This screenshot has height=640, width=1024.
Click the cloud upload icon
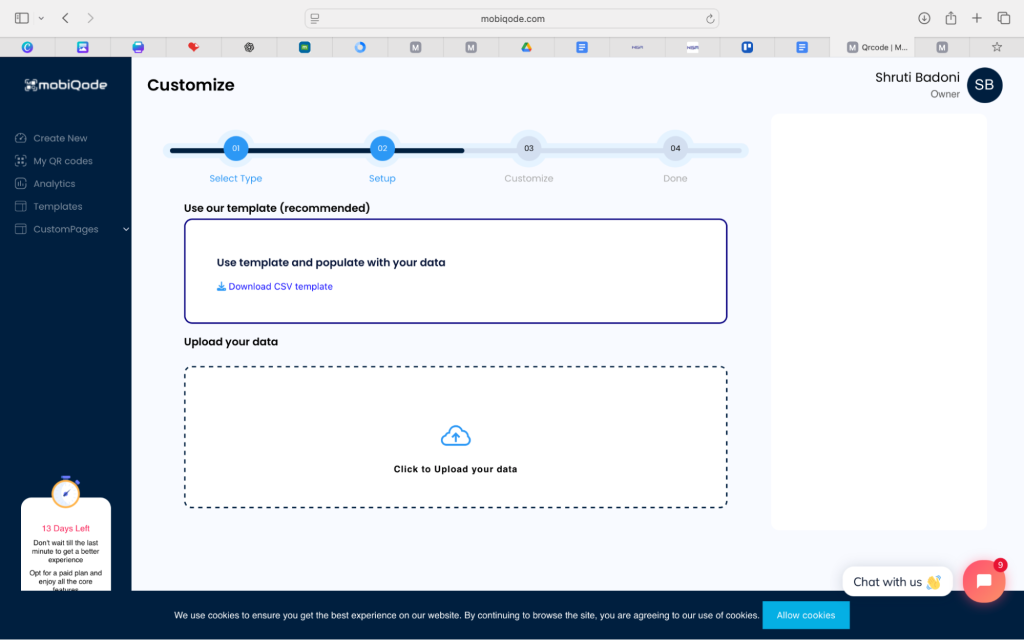(x=455, y=436)
